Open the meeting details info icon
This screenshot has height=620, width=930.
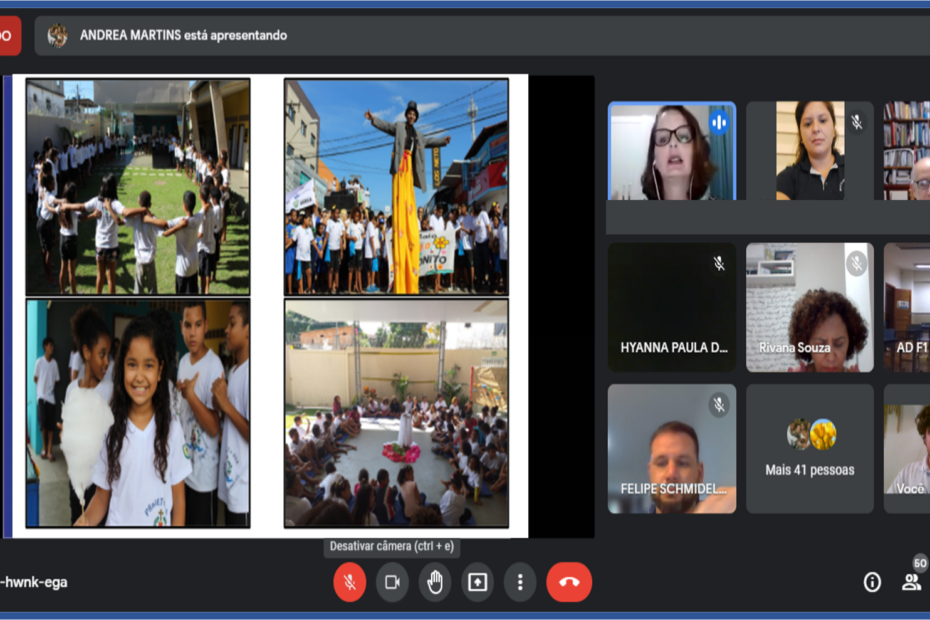point(872,582)
